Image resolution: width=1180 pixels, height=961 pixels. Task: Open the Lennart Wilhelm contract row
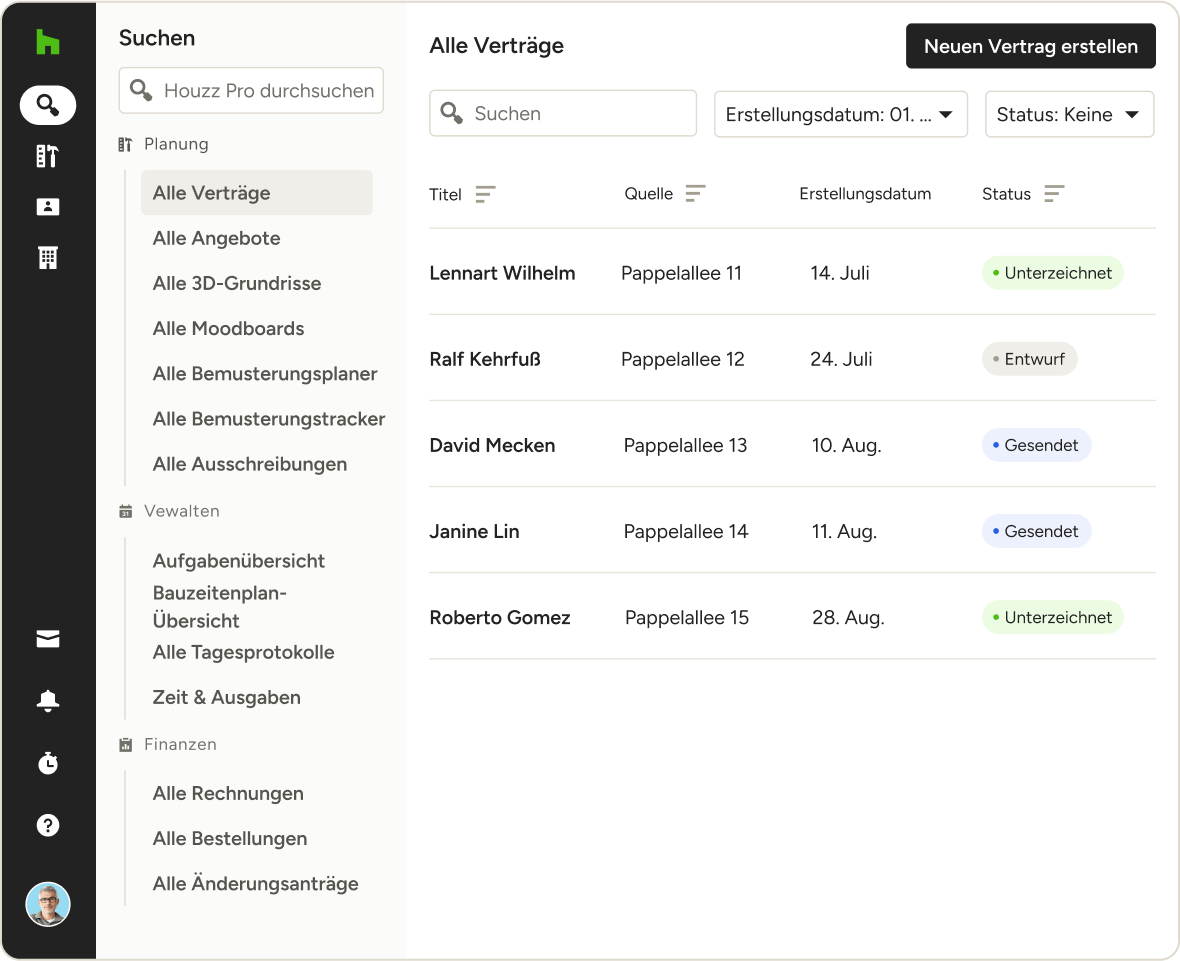[x=502, y=273]
